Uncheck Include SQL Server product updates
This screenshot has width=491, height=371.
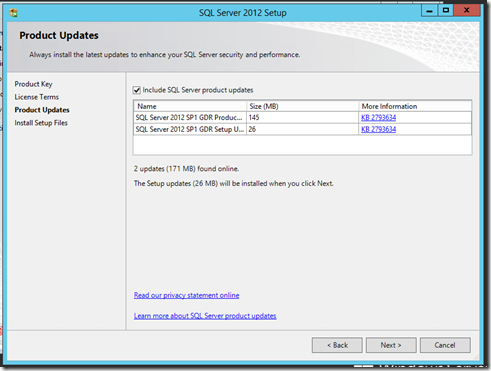137,90
